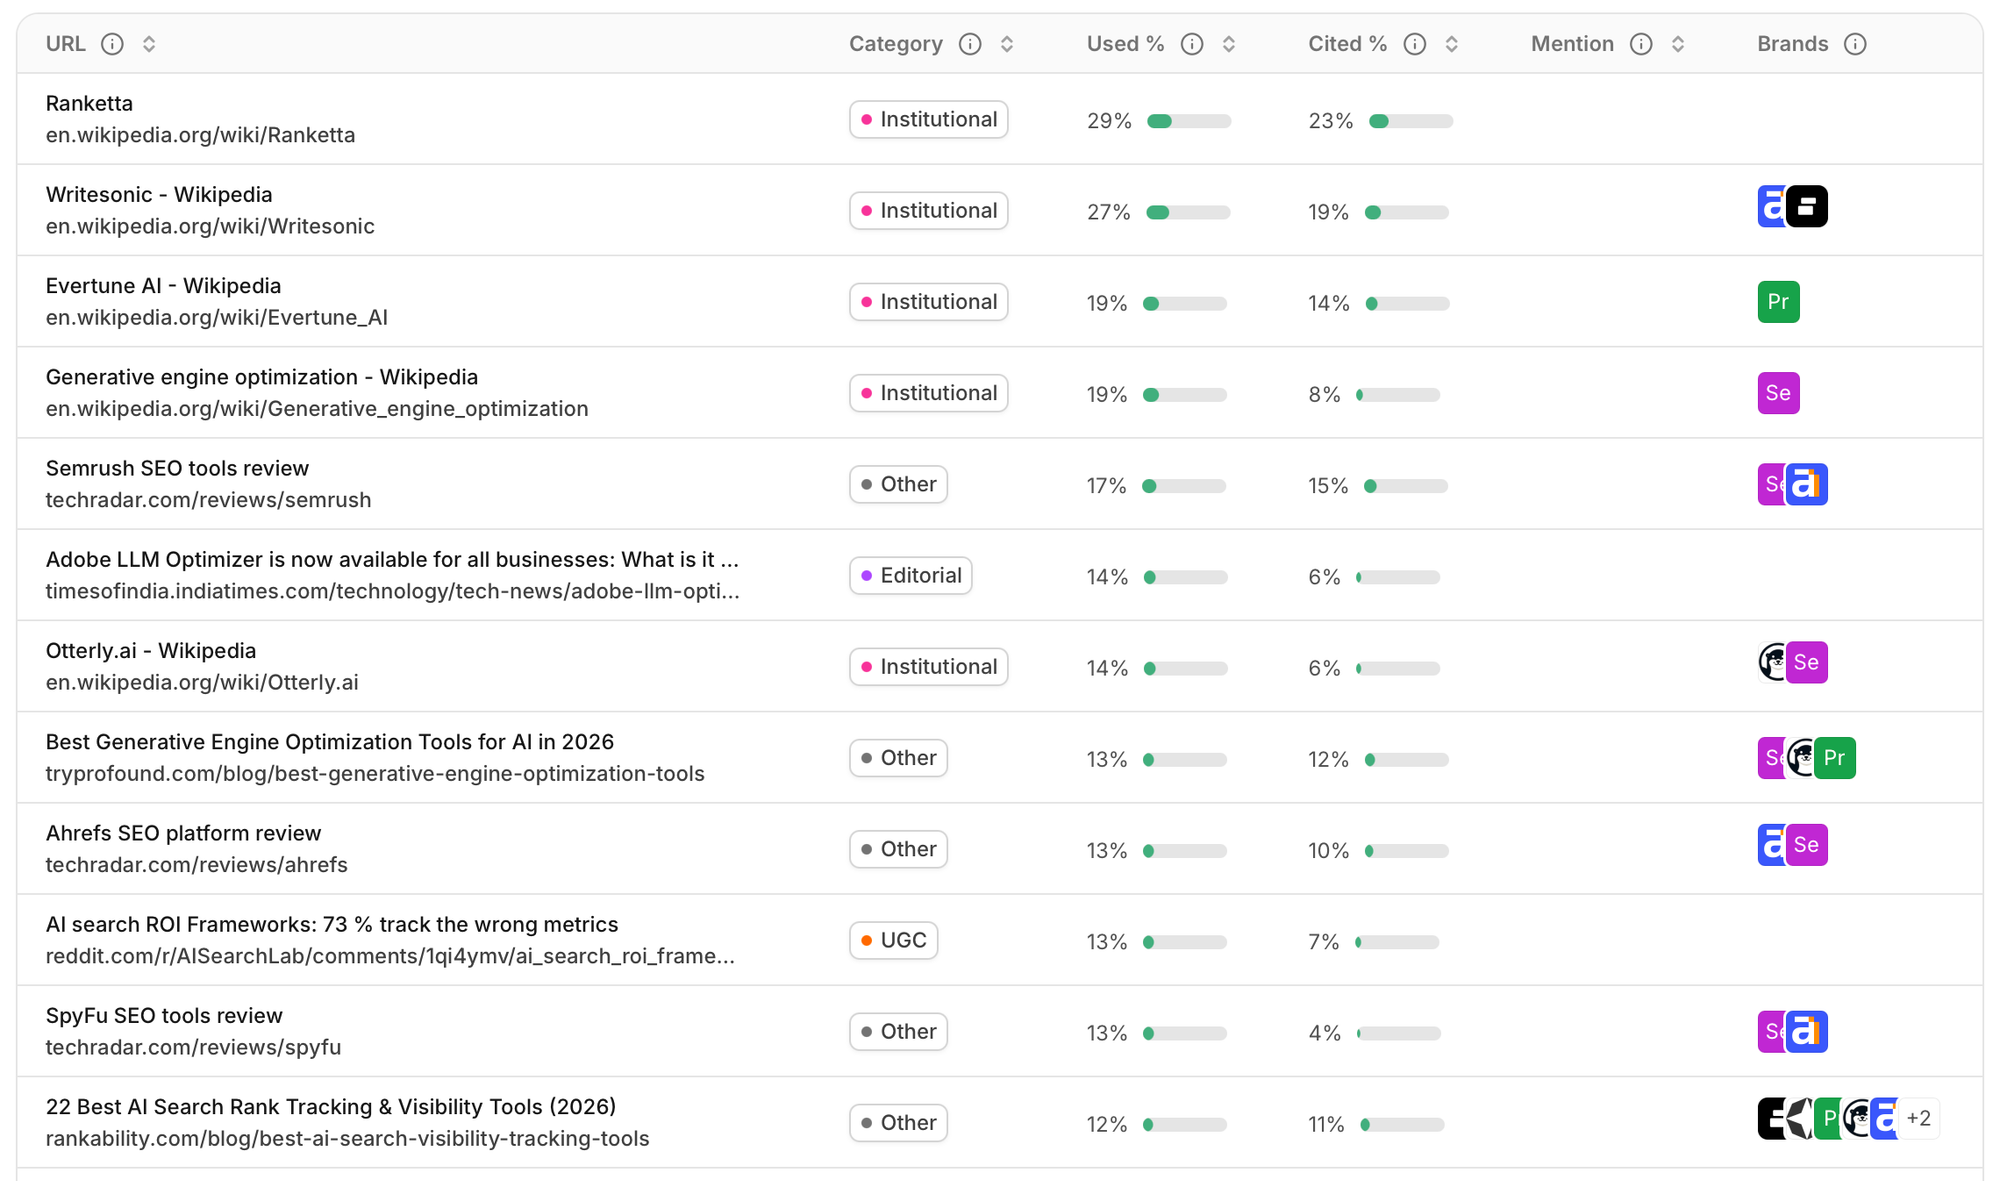Open Best Generative Engine Optimization Tools link
The width and height of the screenshot is (2000, 1181).
[x=330, y=742]
